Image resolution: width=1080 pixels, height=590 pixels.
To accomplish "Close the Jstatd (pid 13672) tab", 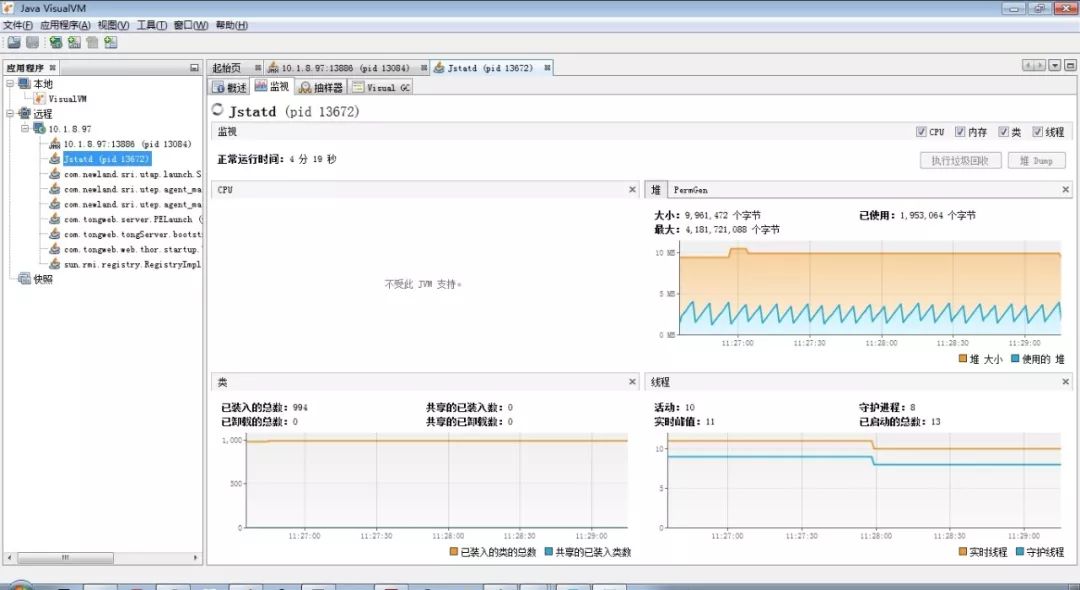I will point(547,67).
